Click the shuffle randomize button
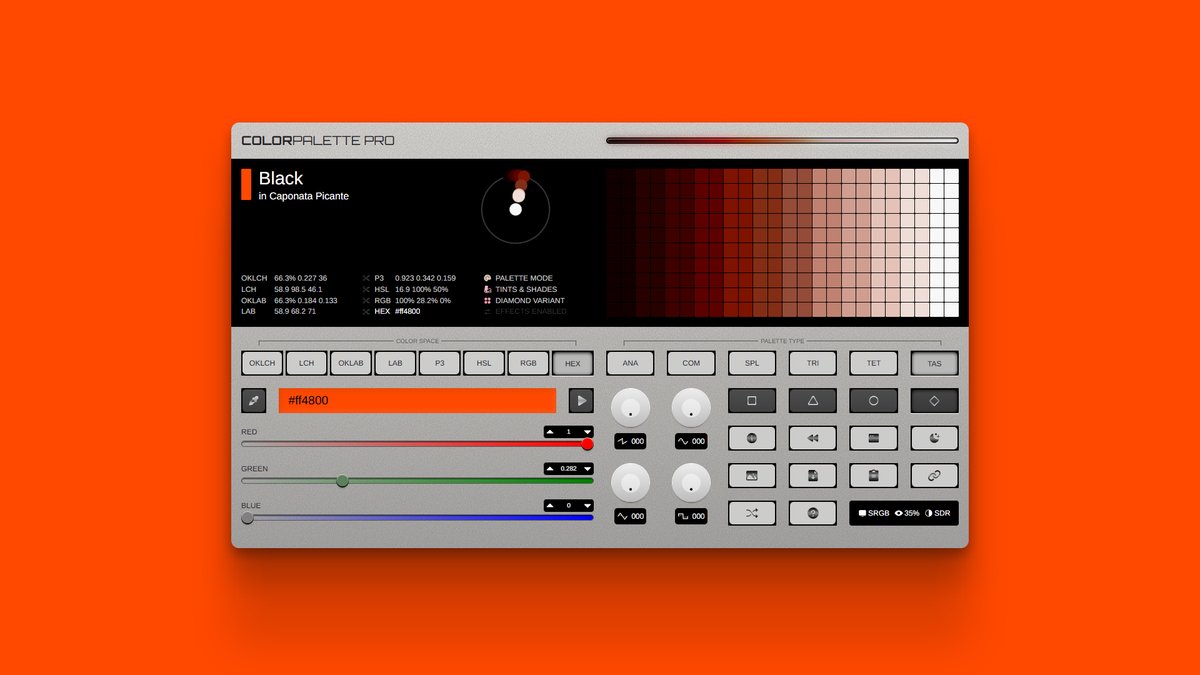Screen dimensions: 1200x675 click(x=752, y=513)
